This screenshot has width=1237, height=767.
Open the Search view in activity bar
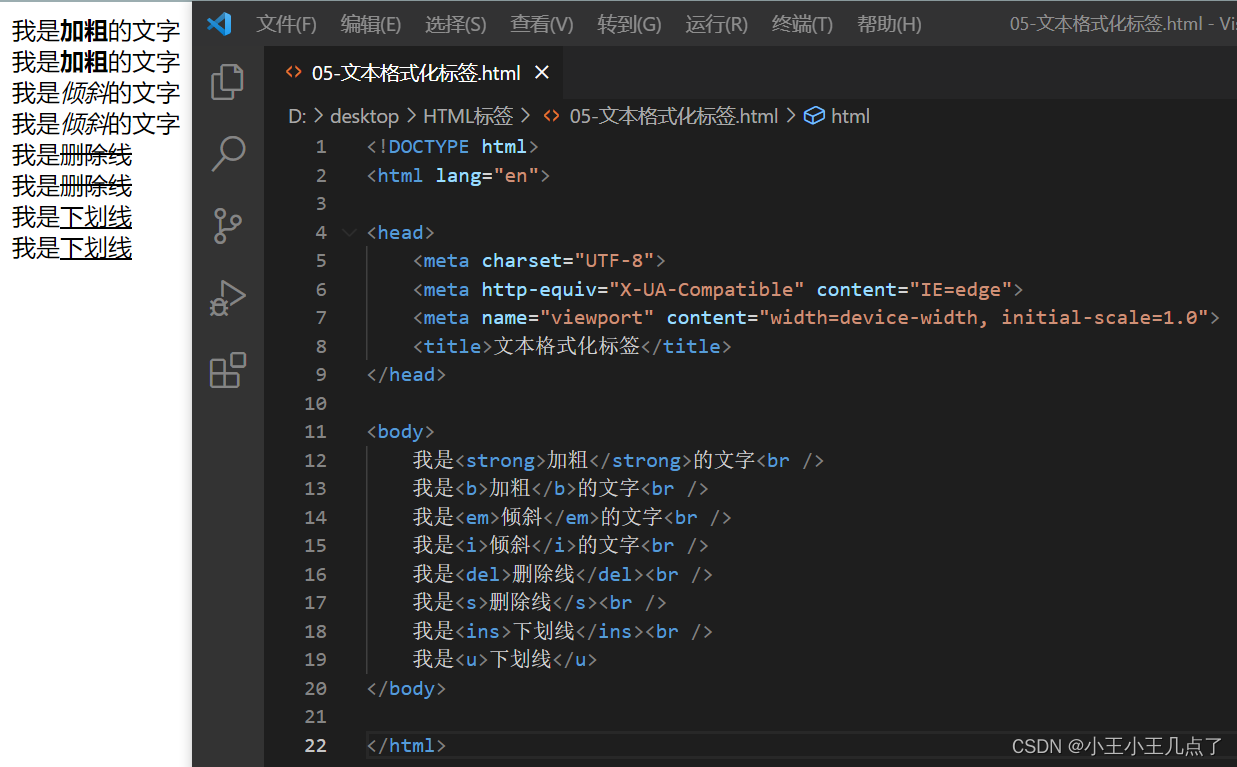click(228, 154)
